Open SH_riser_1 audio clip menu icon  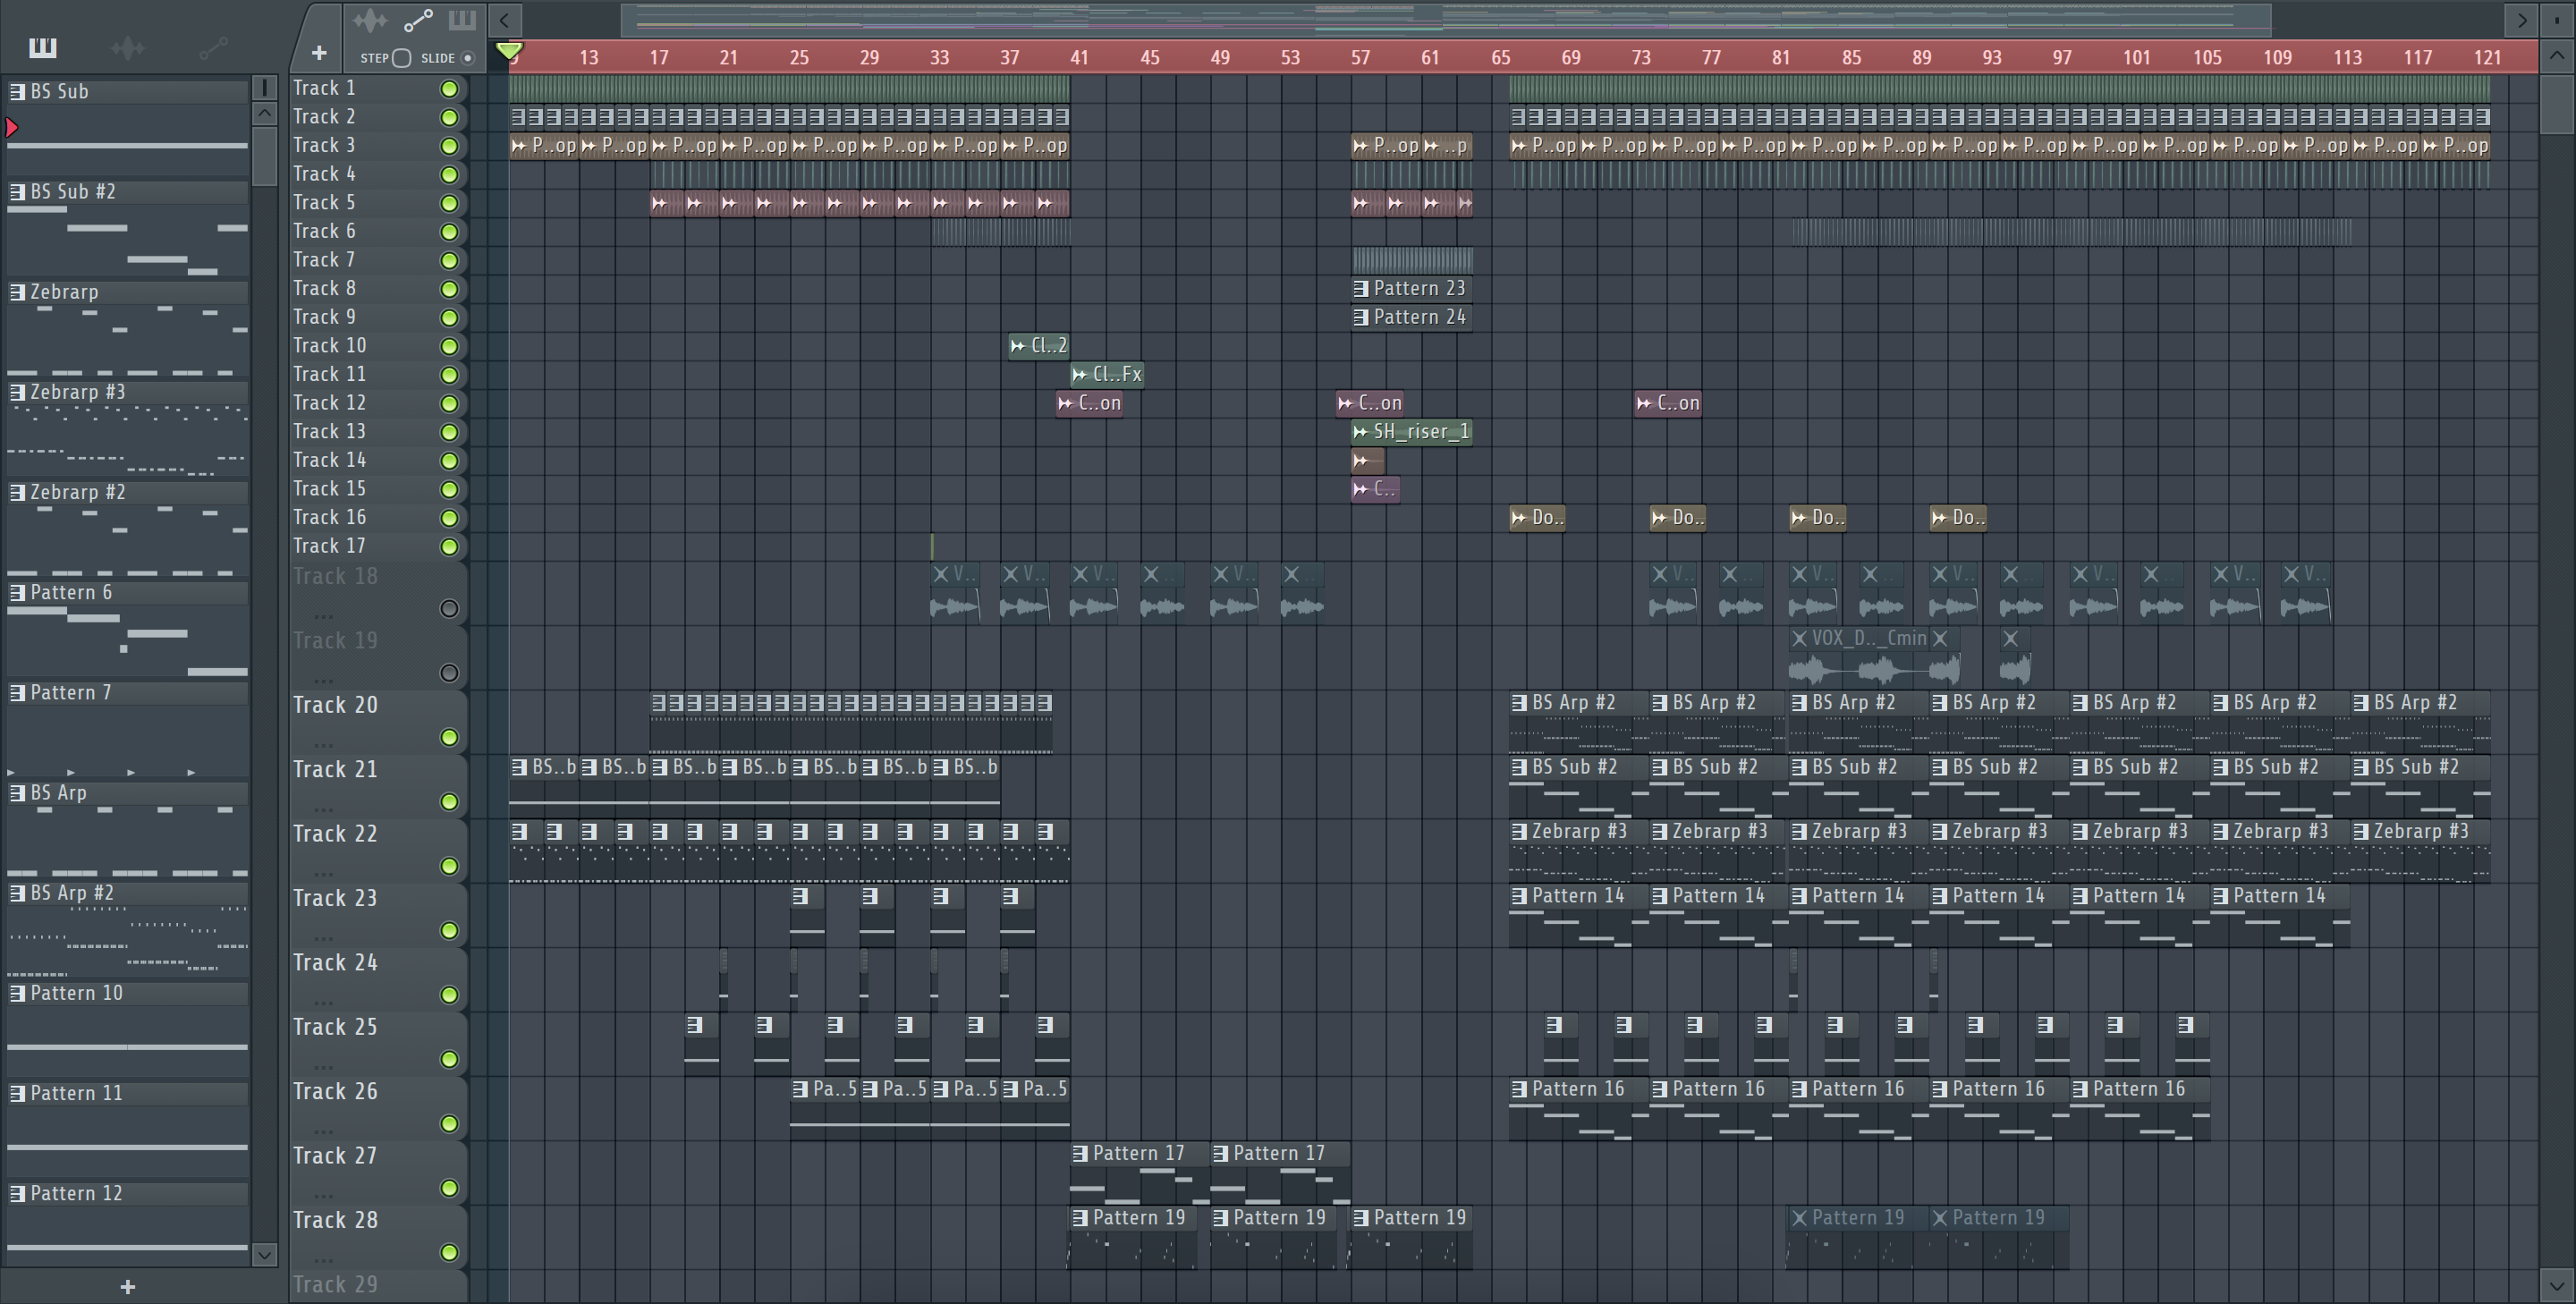pyautogui.click(x=1360, y=432)
